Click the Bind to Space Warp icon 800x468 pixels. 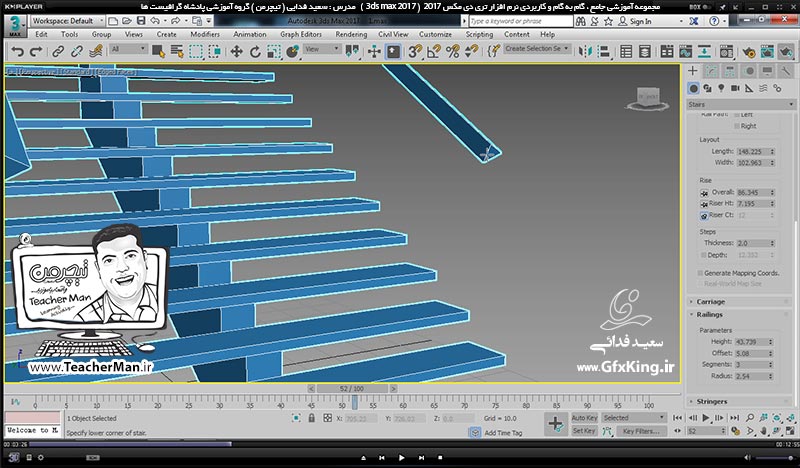click(x=96, y=52)
